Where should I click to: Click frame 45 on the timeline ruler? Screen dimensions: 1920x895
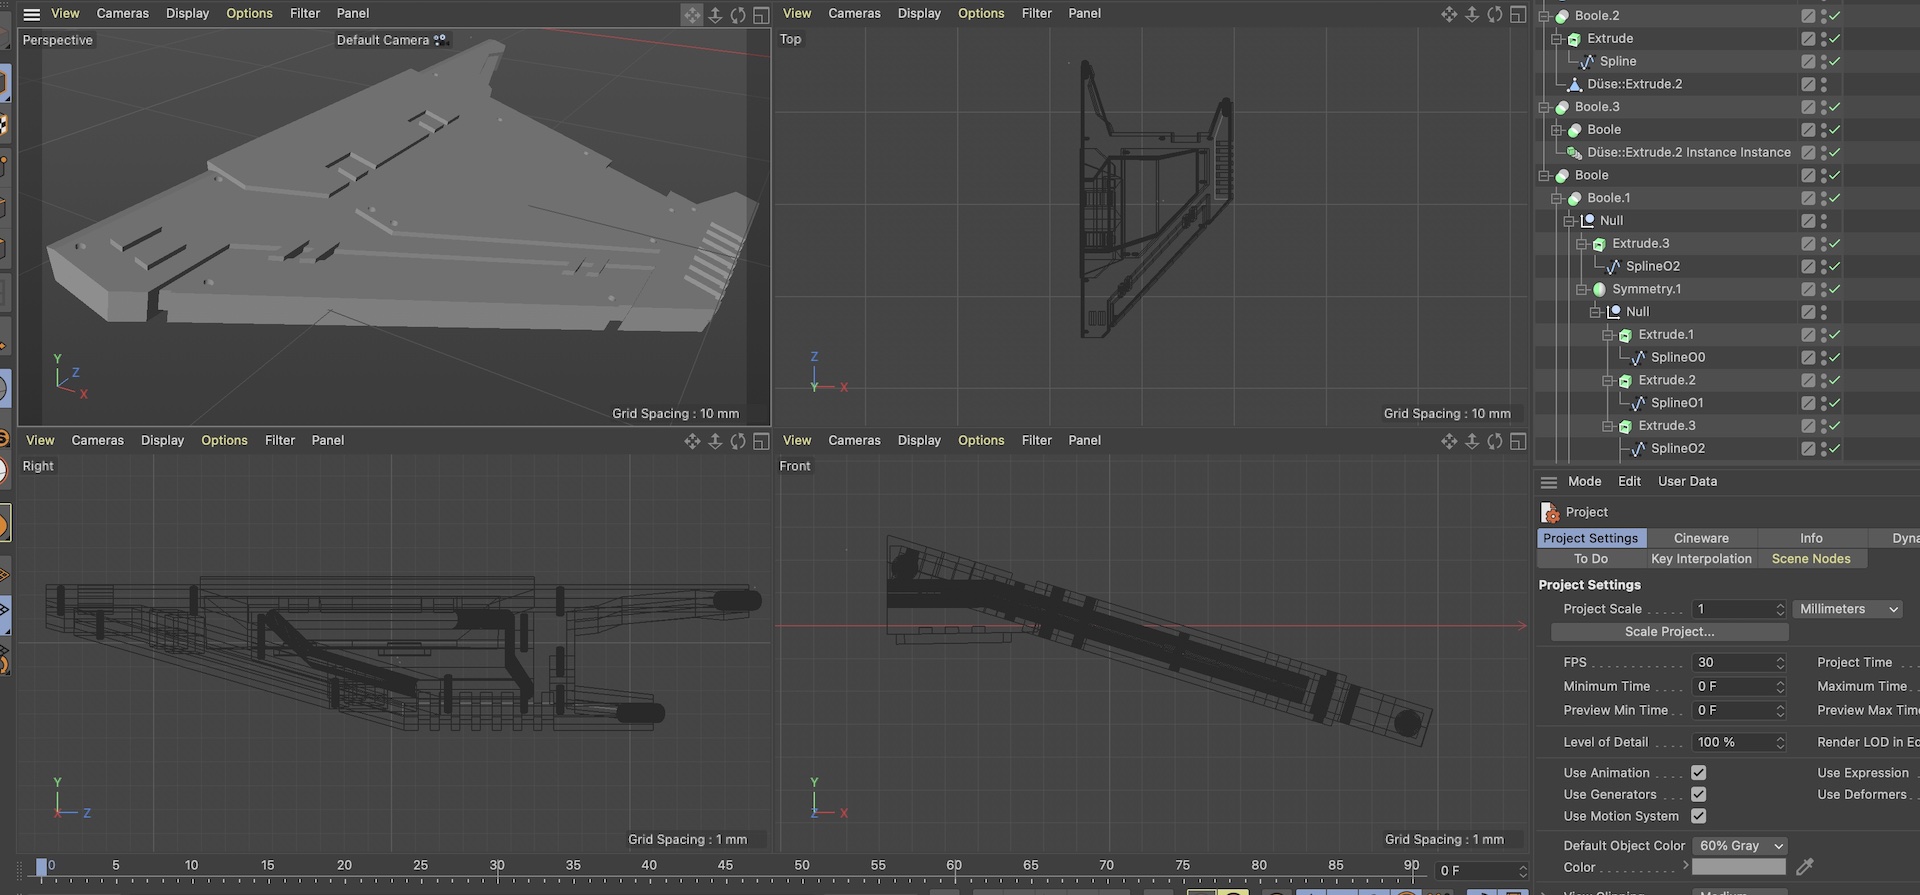[x=725, y=866]
